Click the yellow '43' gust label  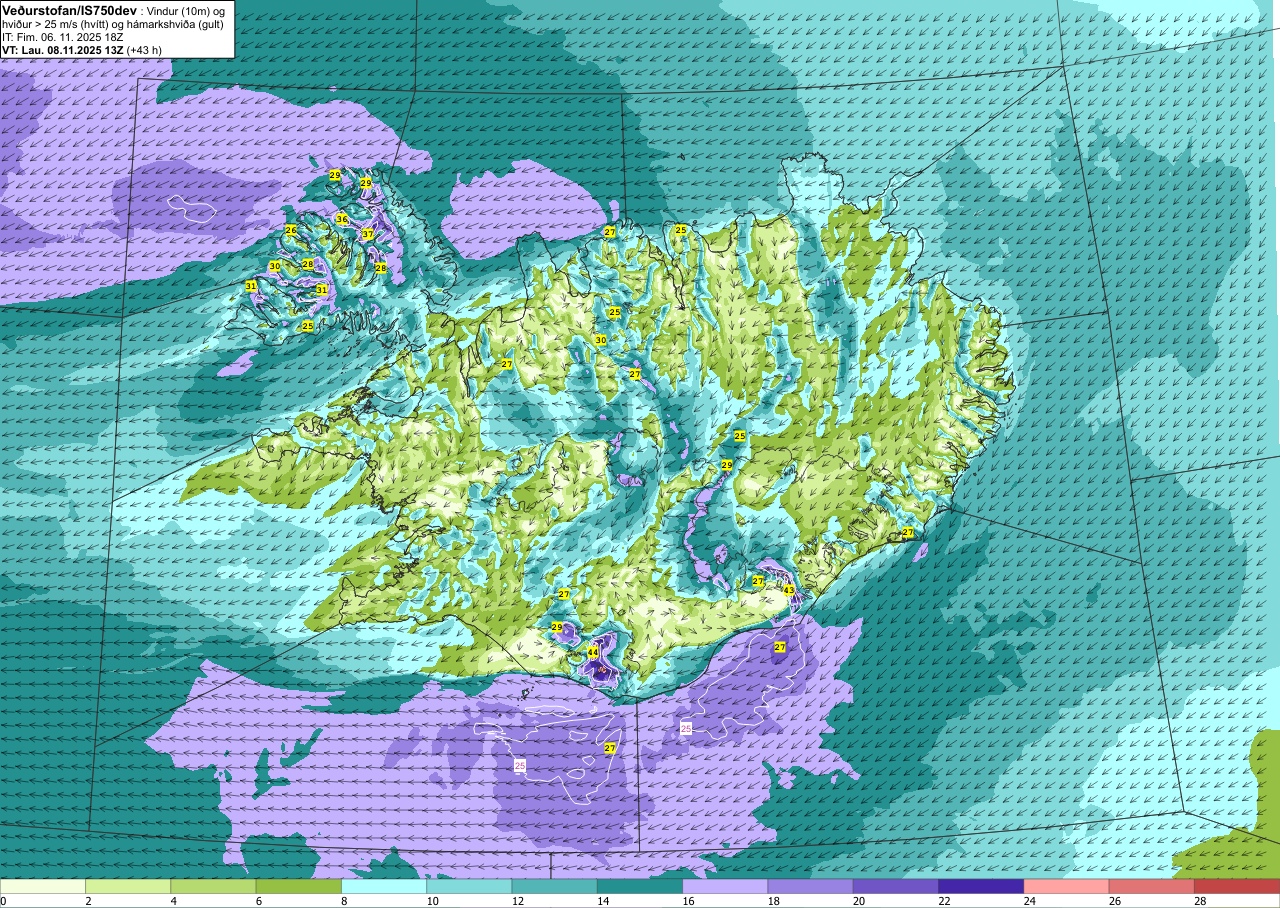(x=788, y=590)
